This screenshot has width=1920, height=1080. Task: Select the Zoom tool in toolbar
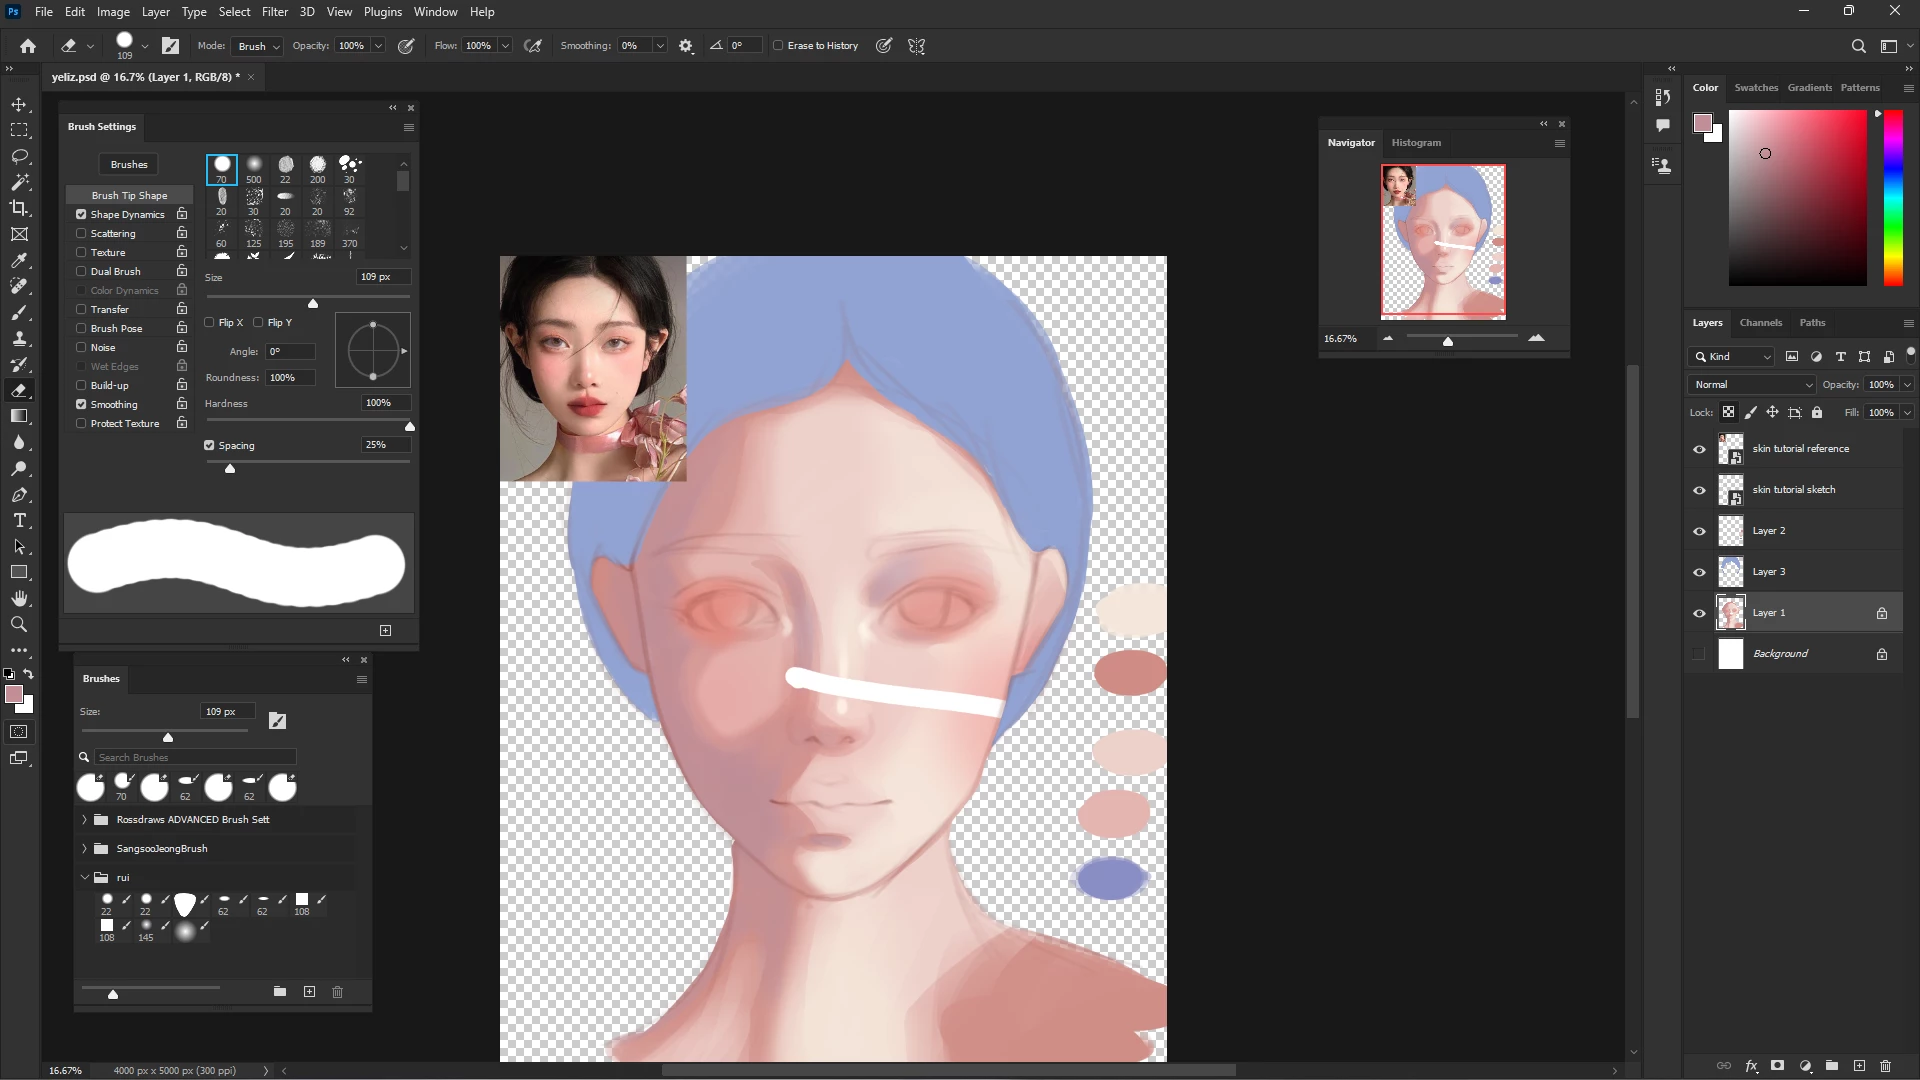(19, 625)
